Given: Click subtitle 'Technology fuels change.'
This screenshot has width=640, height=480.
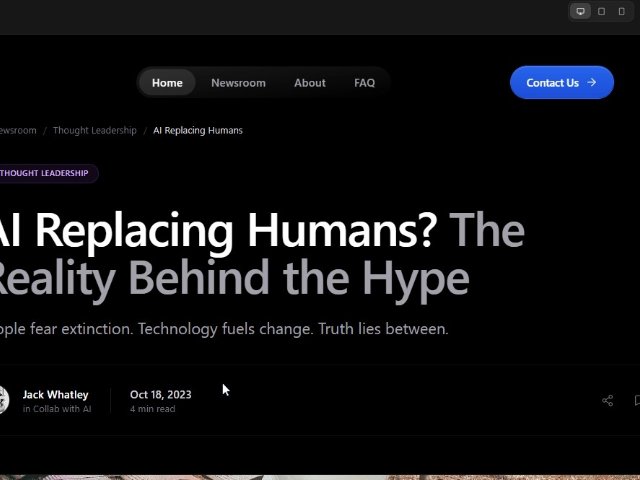Looking at the screenshot, I should tap(226, 329).
